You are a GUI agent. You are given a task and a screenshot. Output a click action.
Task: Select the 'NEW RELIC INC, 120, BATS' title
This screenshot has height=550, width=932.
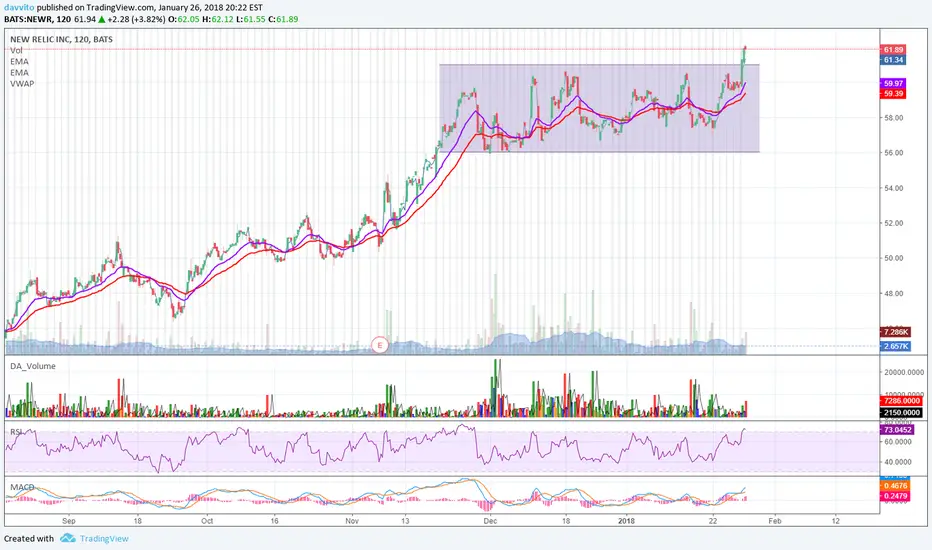pos(61,39)
